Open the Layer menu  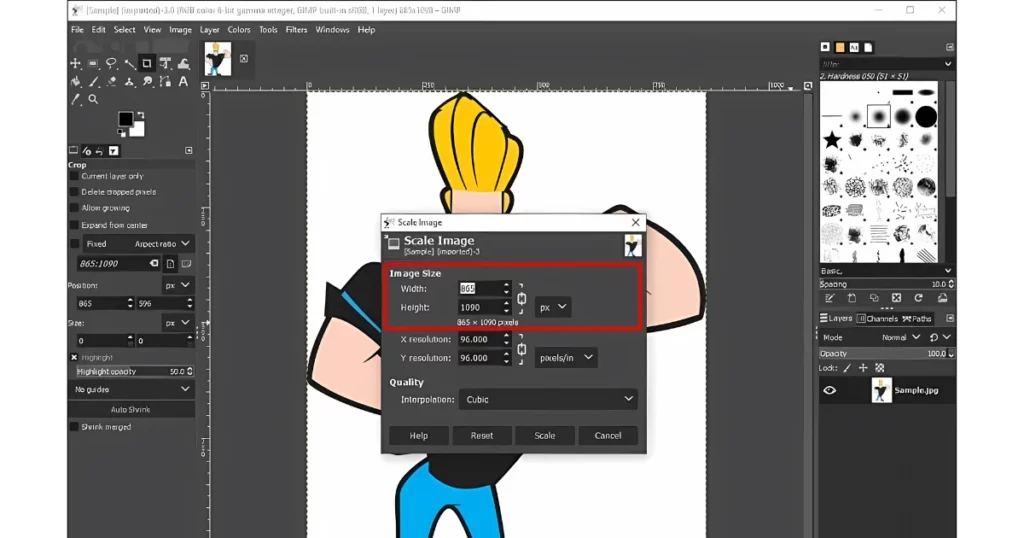click(210, 29)
